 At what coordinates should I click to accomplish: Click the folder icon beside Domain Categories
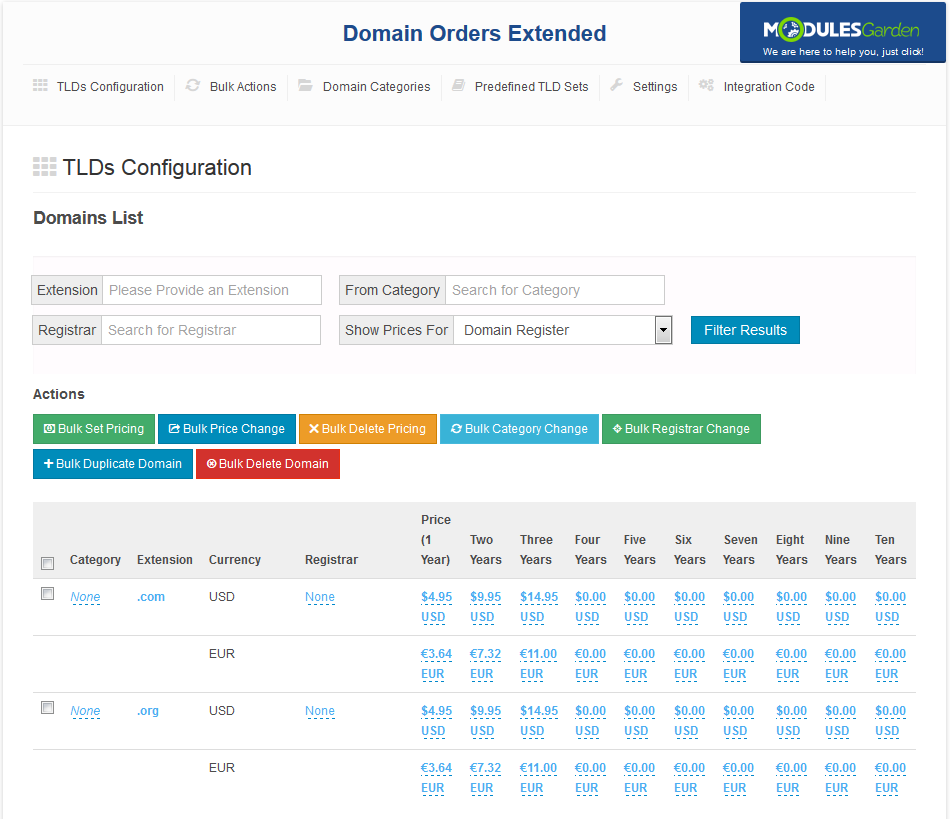pos(305,85)
